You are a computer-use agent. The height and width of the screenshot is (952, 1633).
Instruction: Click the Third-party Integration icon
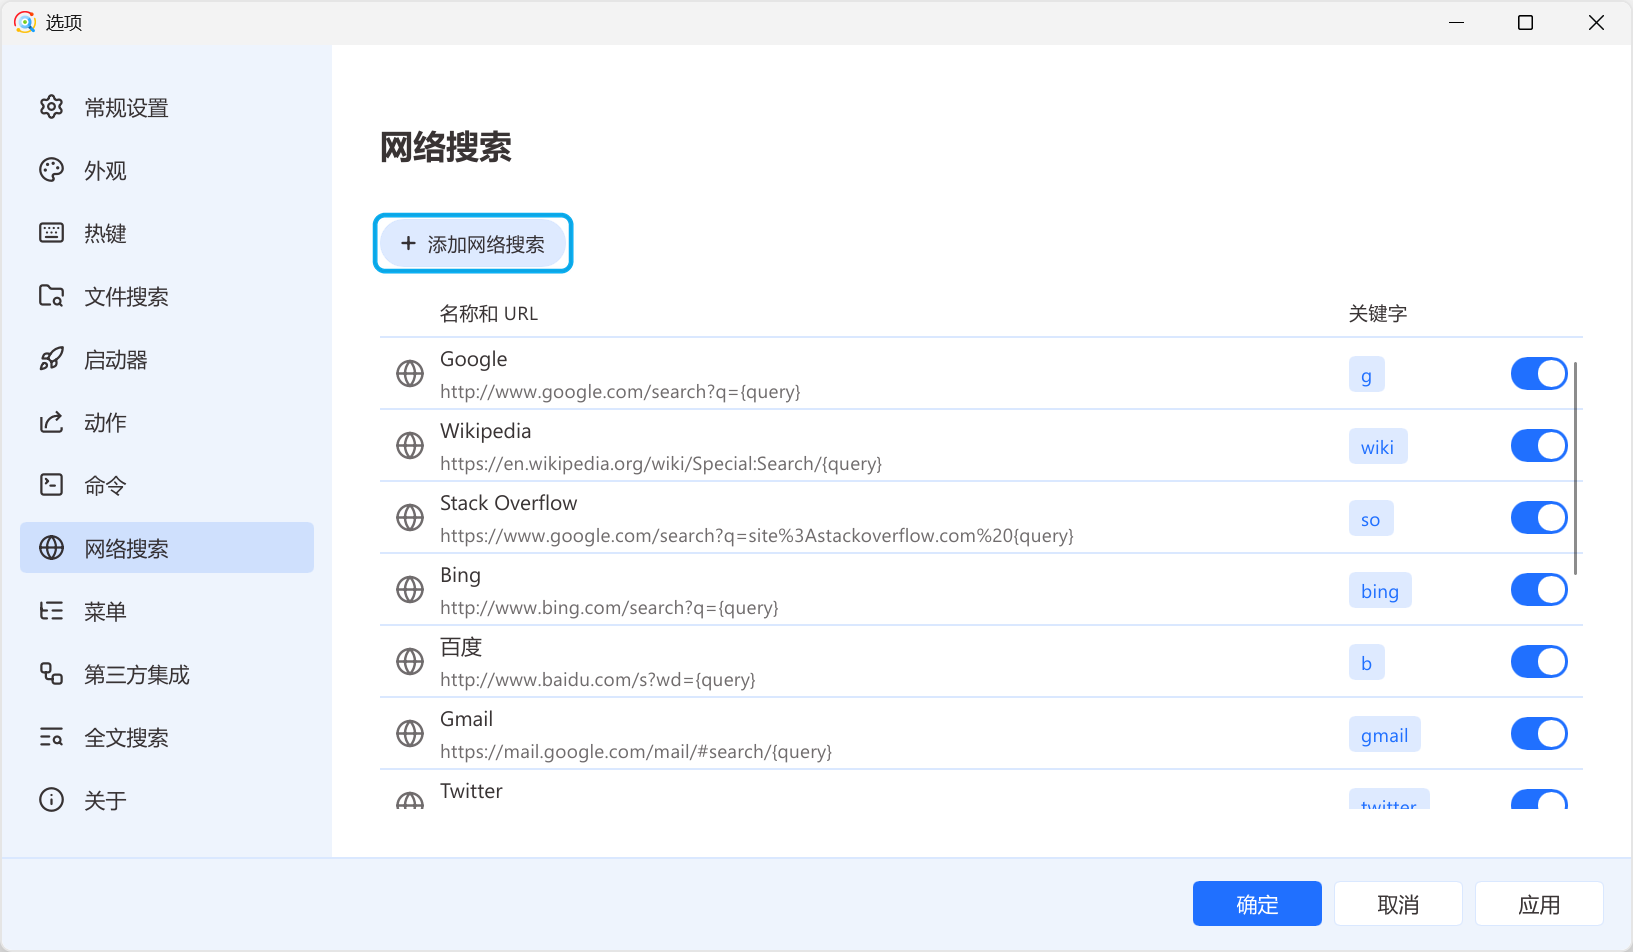[51, 674]
